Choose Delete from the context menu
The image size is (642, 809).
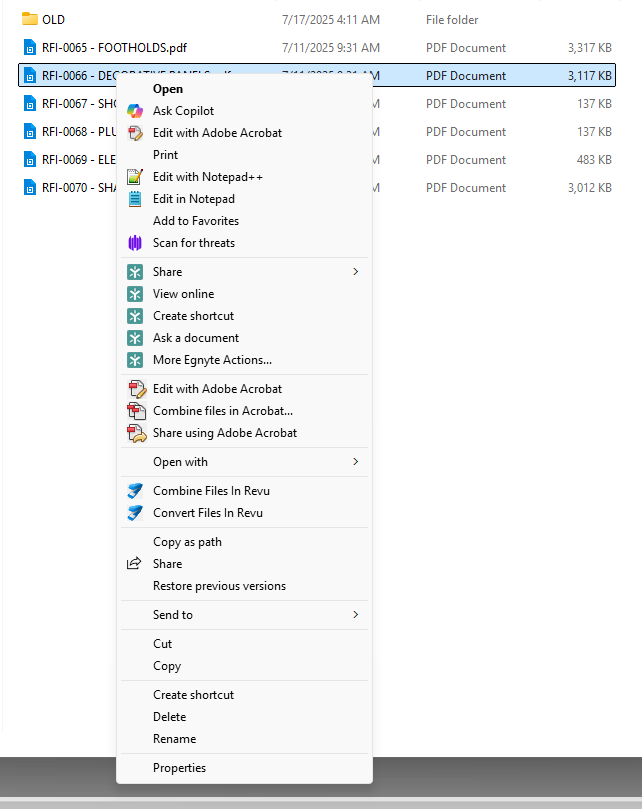(244, 717)
